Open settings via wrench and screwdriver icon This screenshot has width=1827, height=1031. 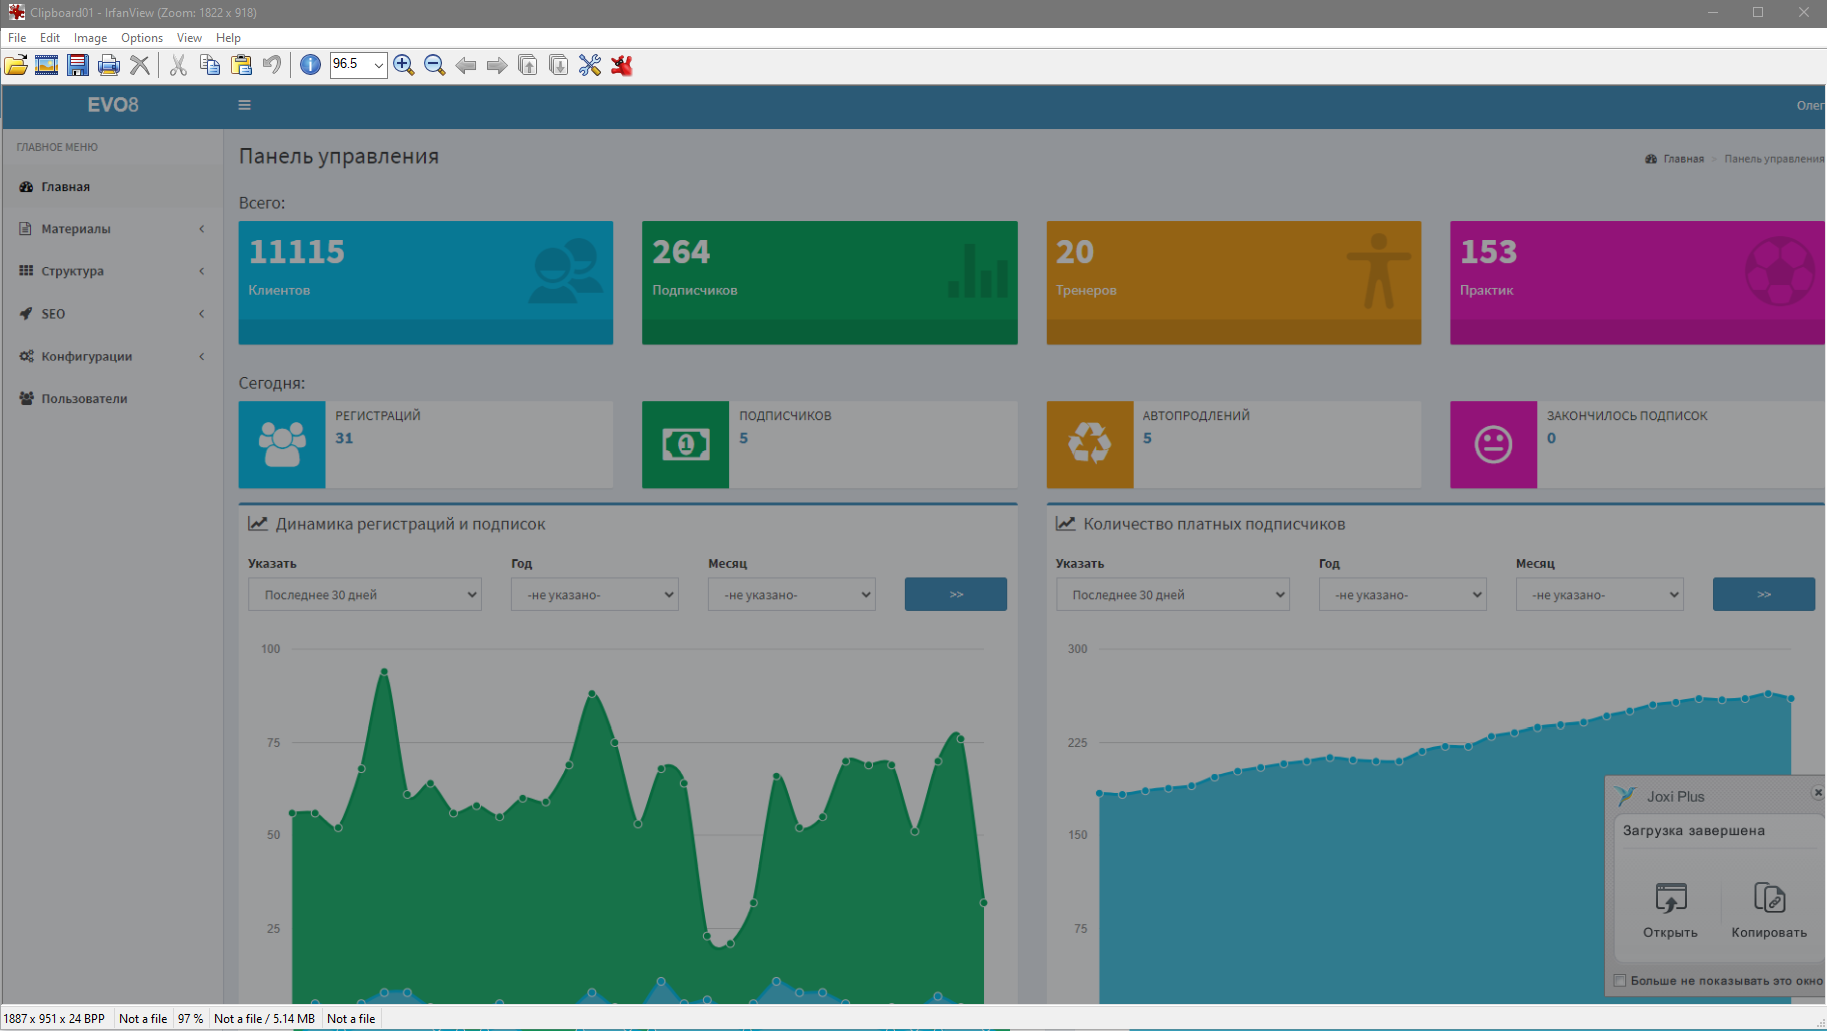pos(590,65)
